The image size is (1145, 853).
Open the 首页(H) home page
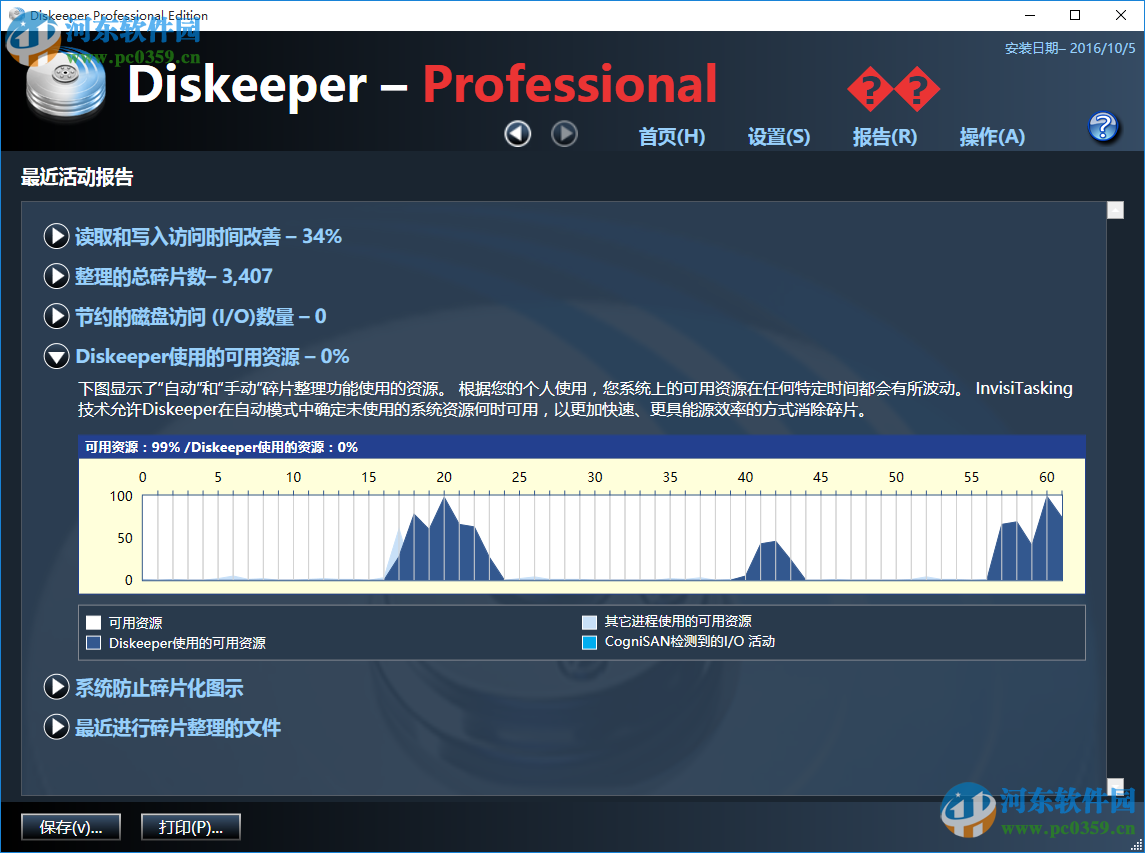tap(671, 137)
